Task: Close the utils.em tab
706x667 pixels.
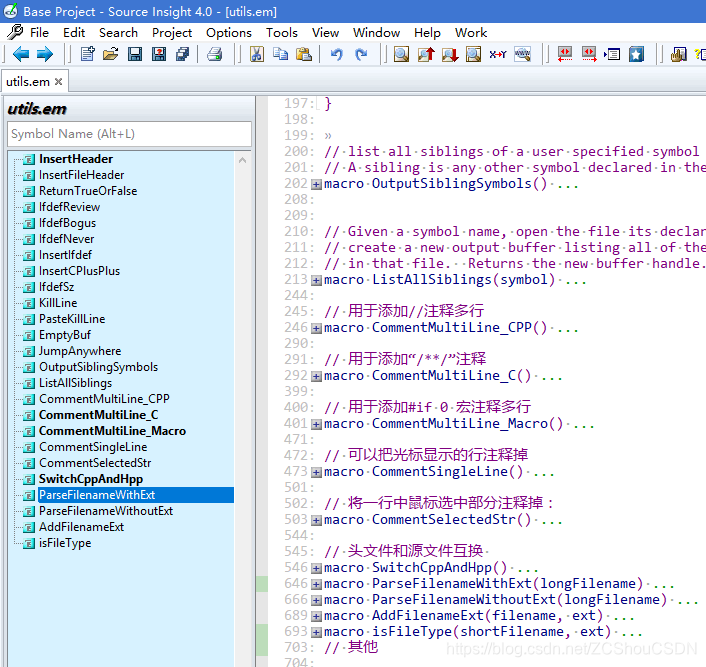Action: tap(58, 82)
